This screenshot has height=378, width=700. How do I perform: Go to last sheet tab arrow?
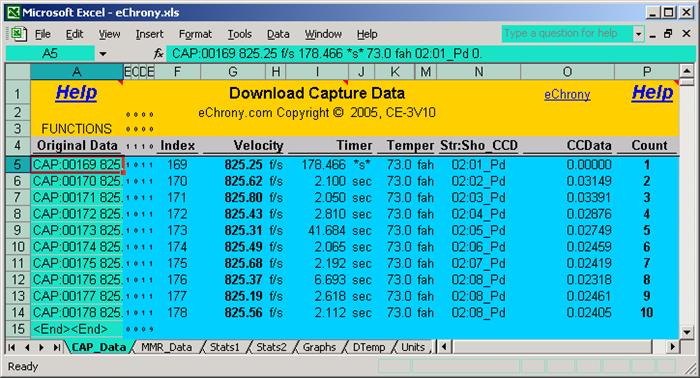point(57,347)
